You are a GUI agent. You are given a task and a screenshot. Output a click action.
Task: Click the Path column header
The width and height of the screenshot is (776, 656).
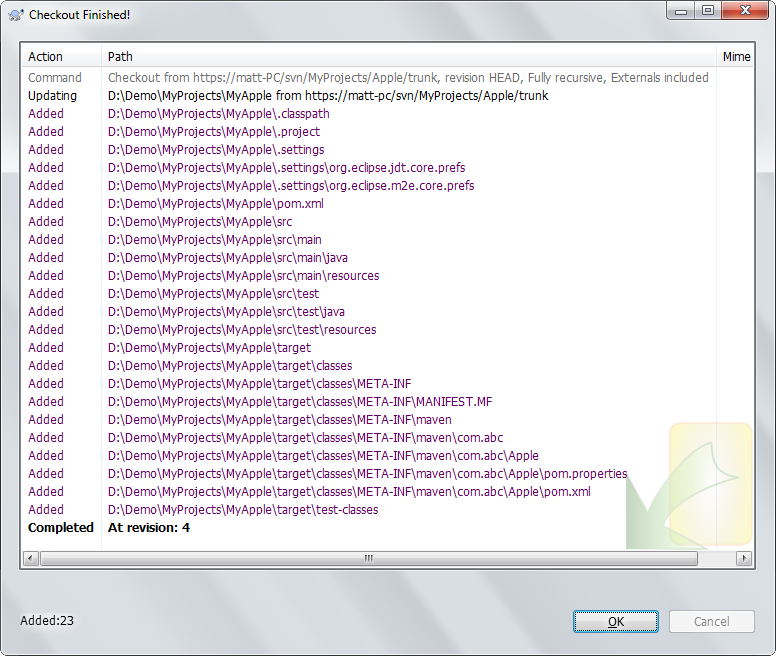click(120, 57)
